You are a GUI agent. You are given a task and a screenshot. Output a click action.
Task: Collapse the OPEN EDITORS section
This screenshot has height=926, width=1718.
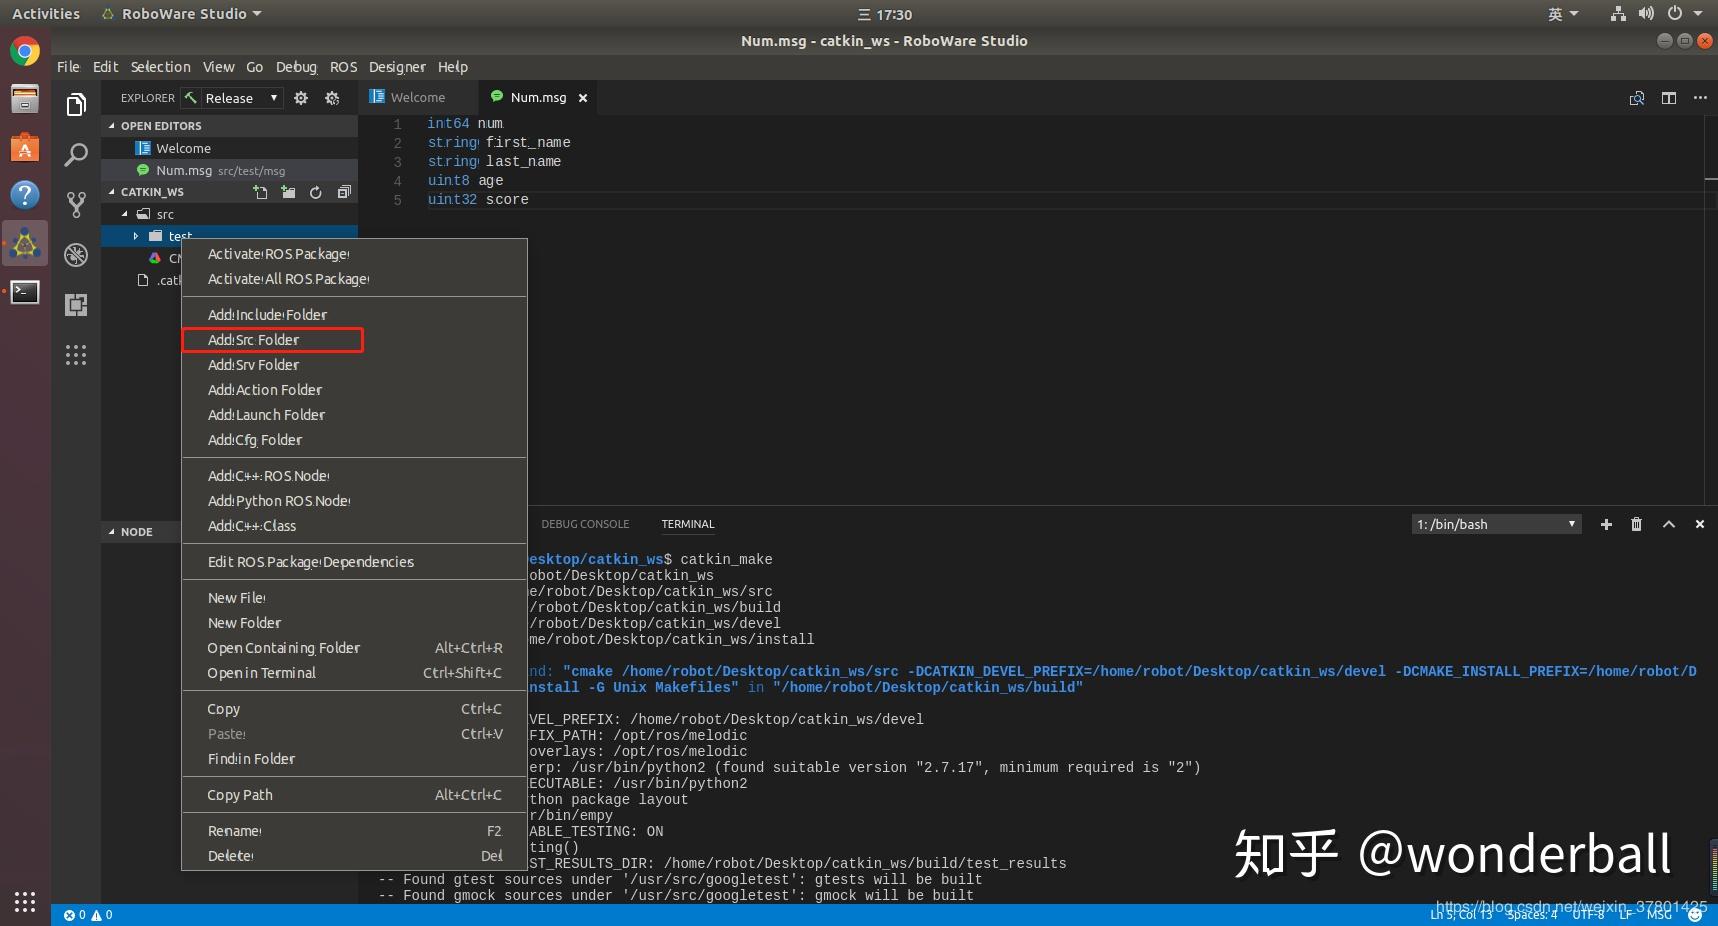coord(229,126)
